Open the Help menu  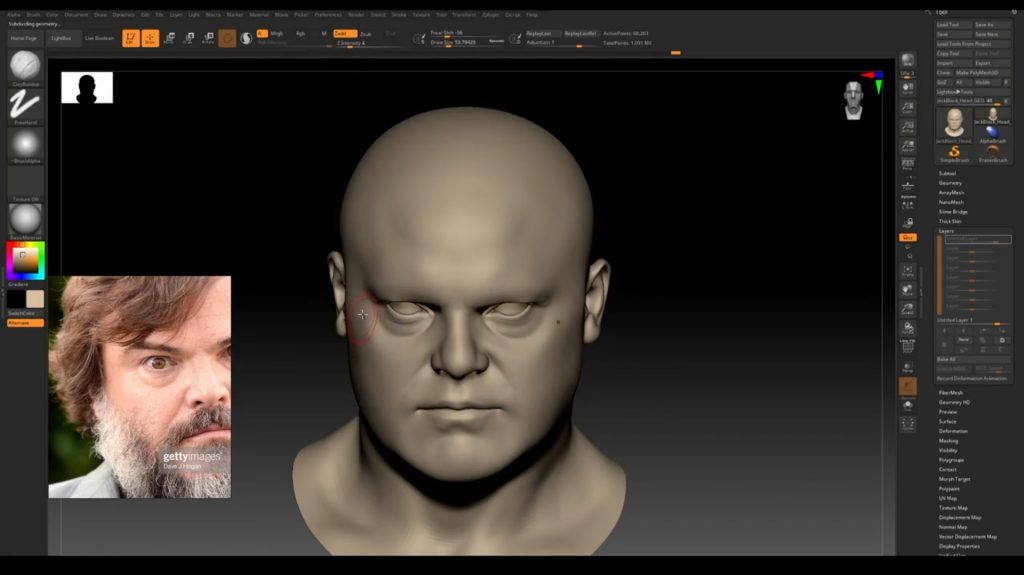pos(532,14)
